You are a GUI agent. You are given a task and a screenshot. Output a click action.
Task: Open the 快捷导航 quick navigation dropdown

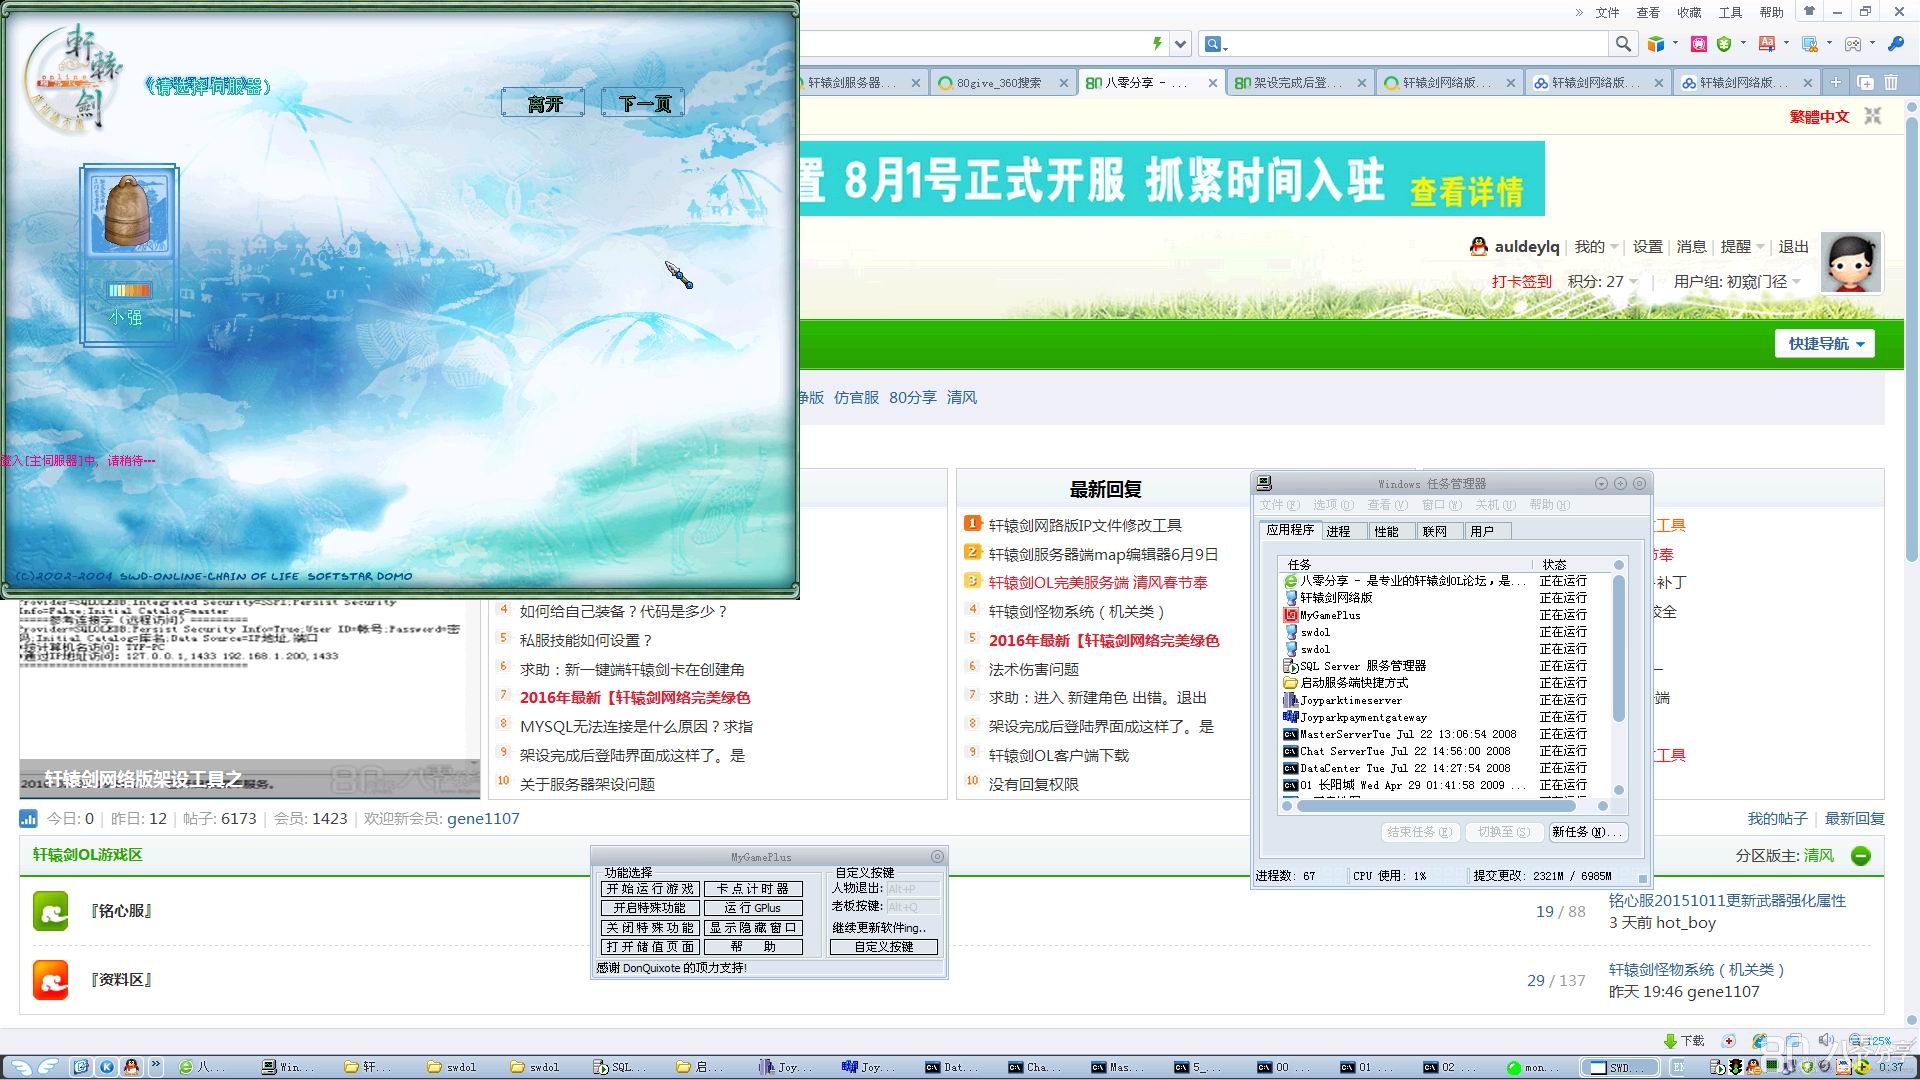click(1826, 343)
